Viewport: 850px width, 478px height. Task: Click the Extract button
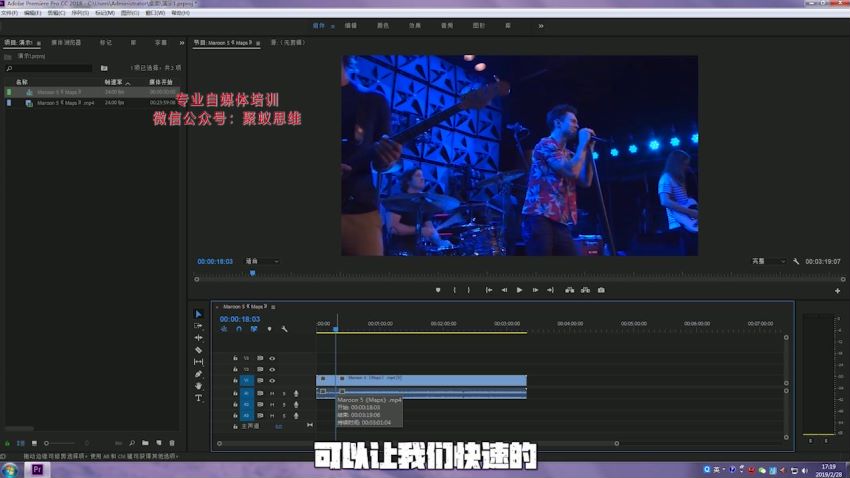coord(585,290)
